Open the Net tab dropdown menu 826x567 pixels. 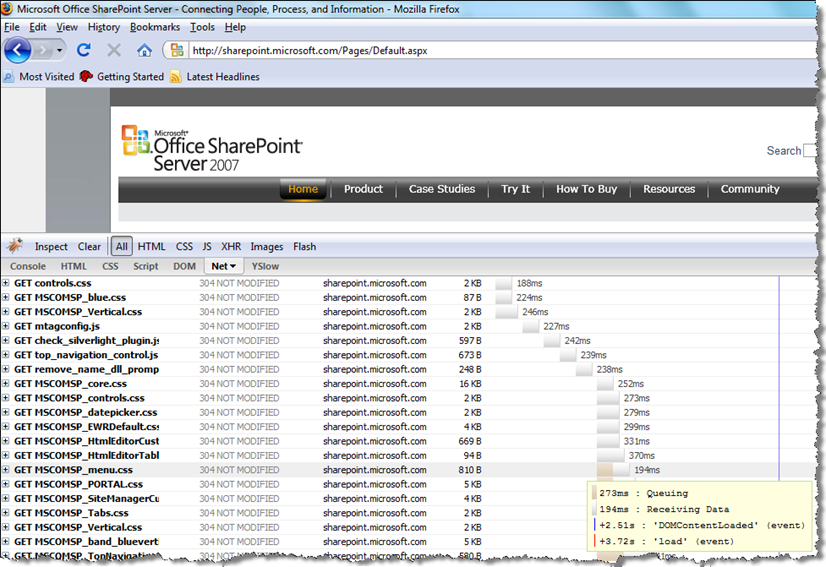[x=233, y=267]
